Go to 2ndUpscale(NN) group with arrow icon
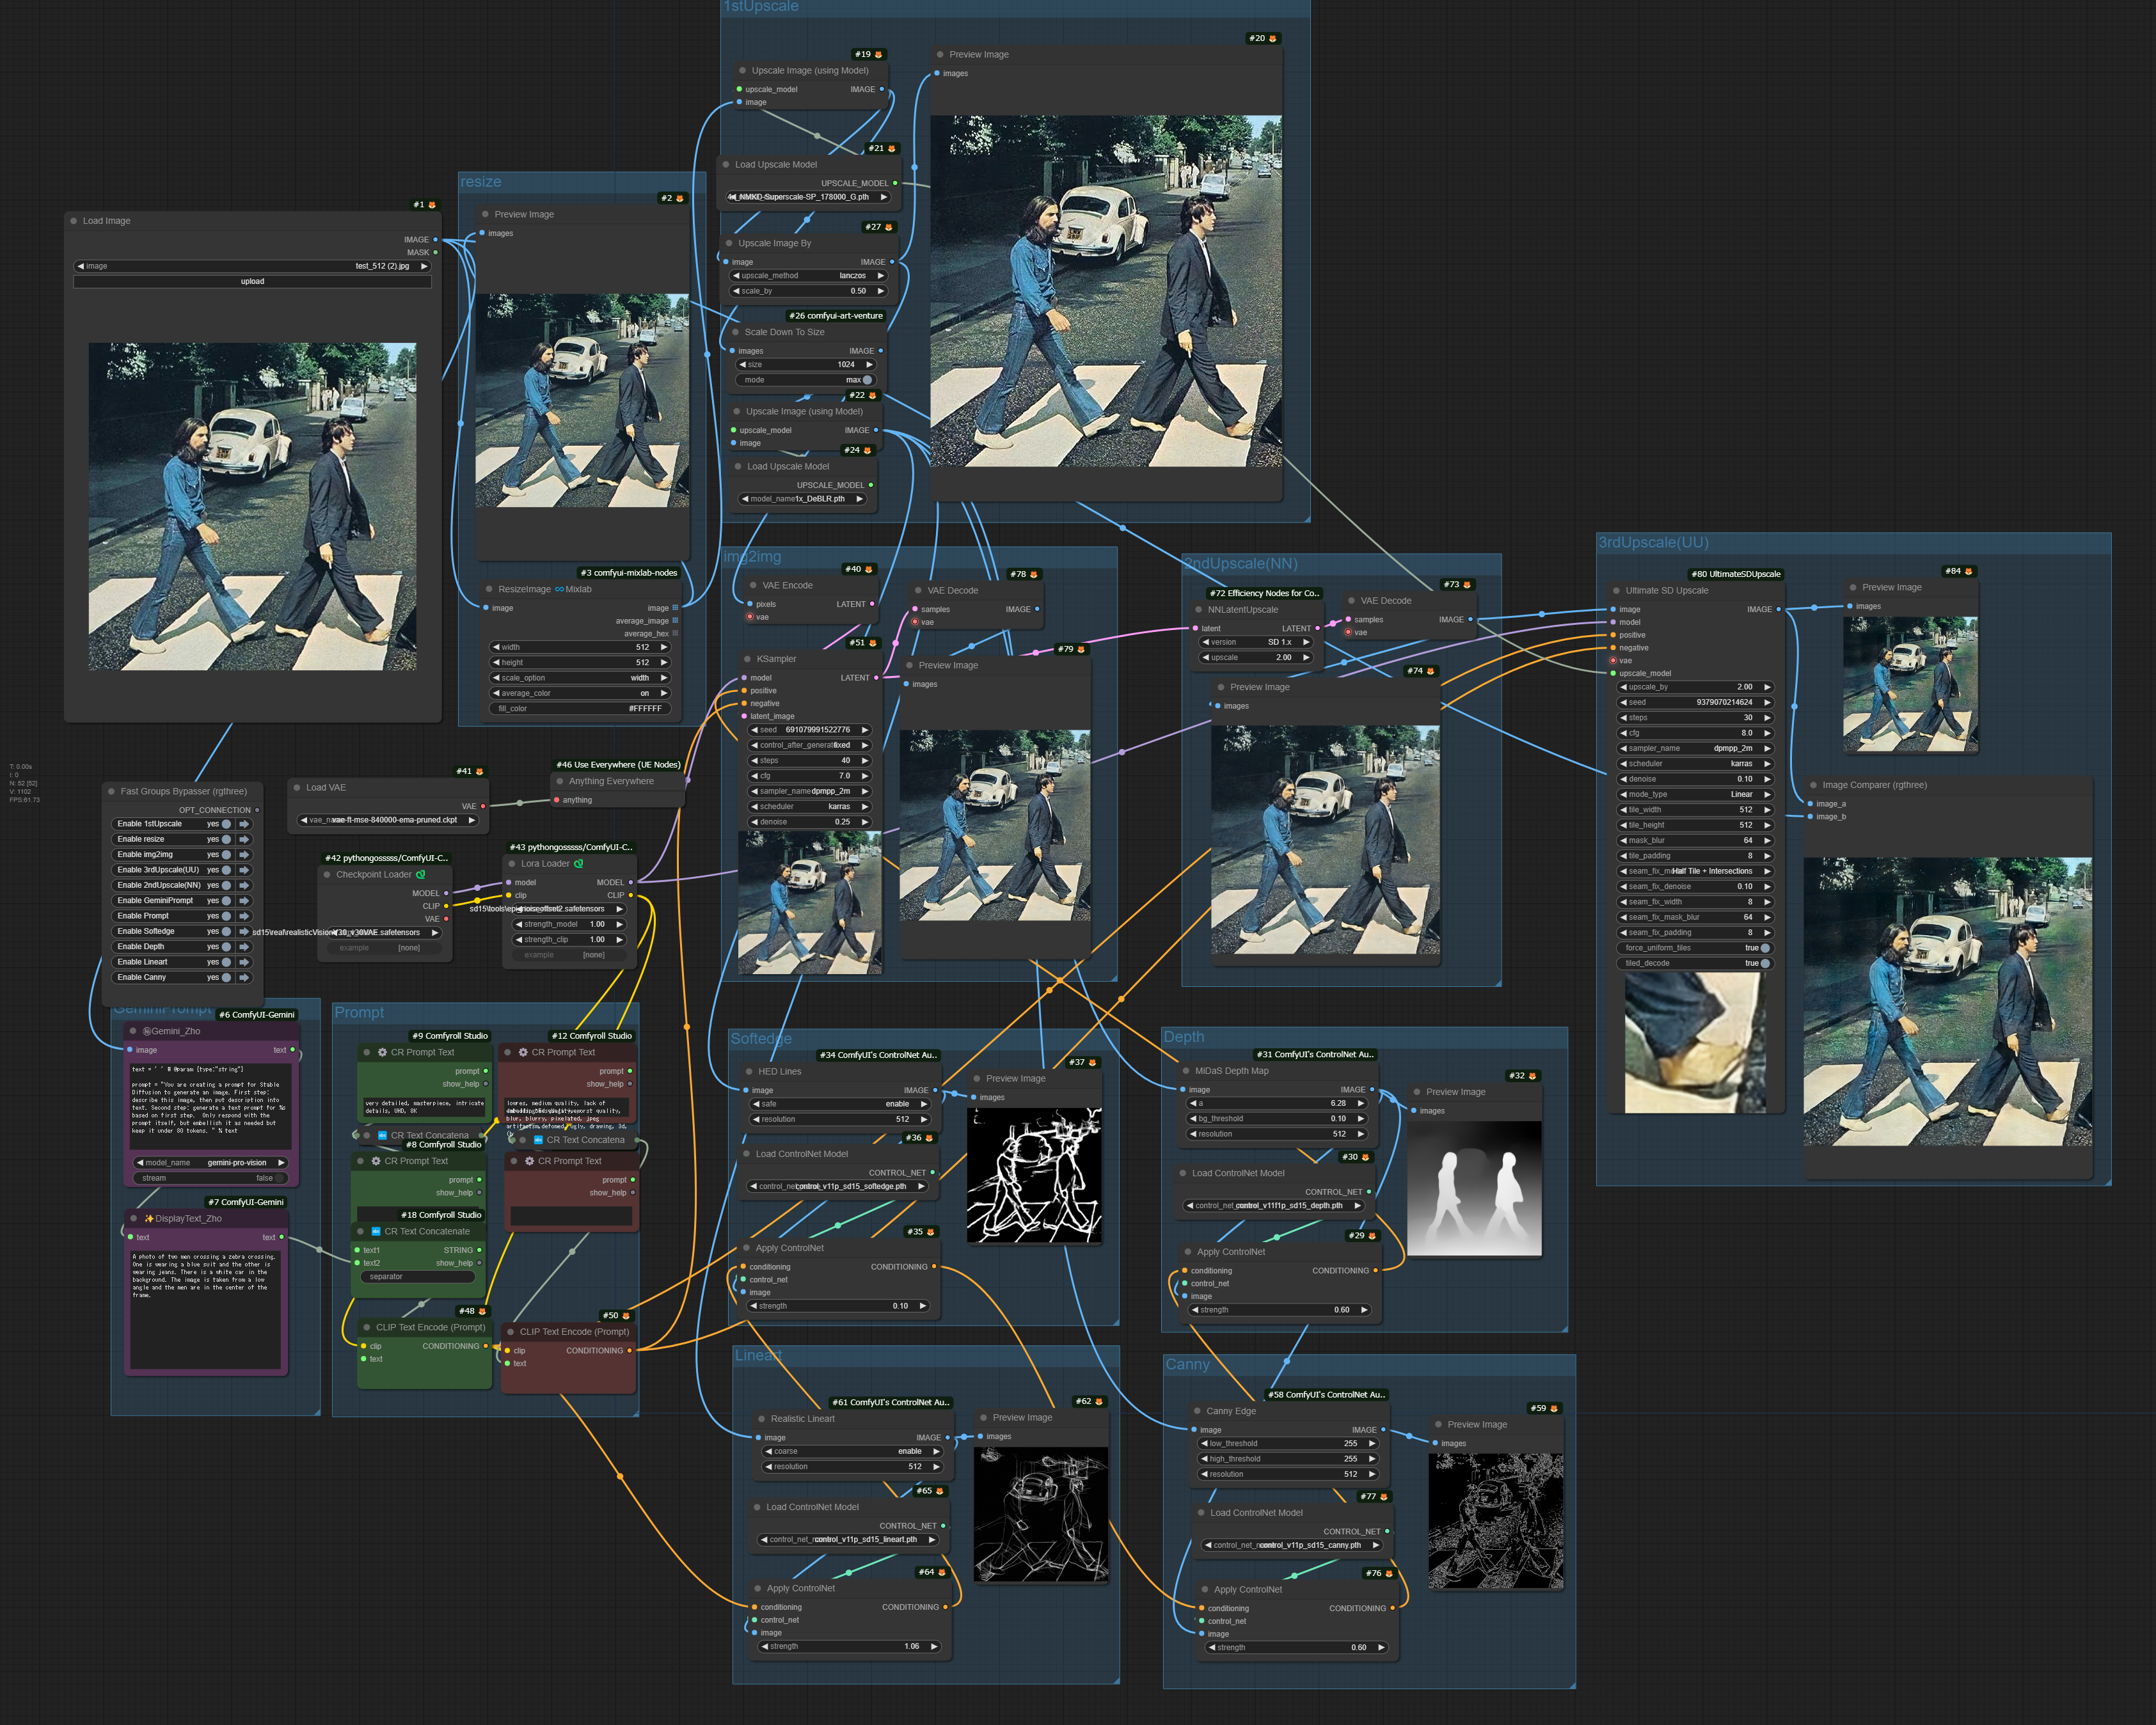The image size is (2156, 1725). pos(243,885)
